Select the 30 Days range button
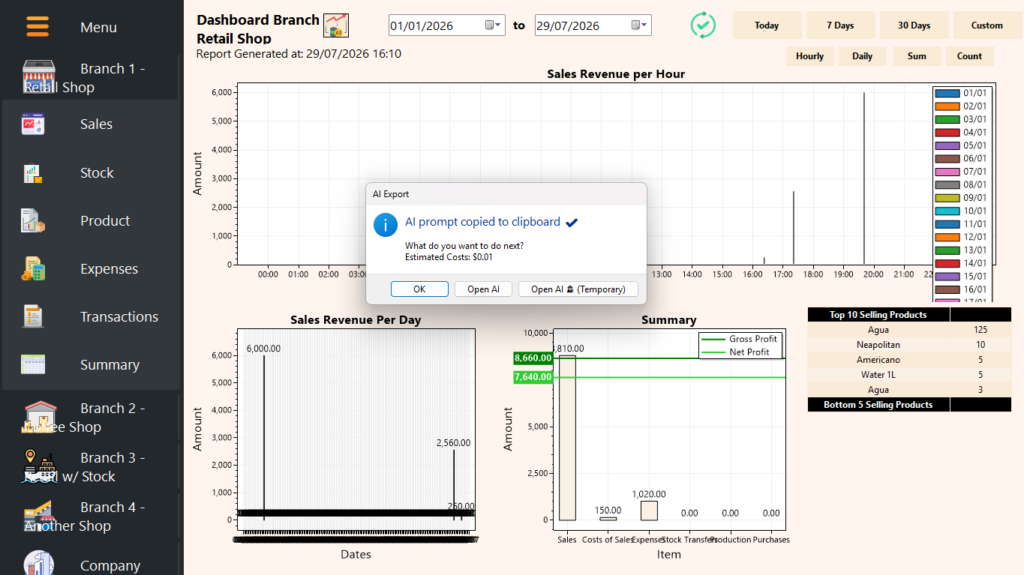Image resolution: width=1024 pixels, height=575 pixels. [x=914, y=25]
